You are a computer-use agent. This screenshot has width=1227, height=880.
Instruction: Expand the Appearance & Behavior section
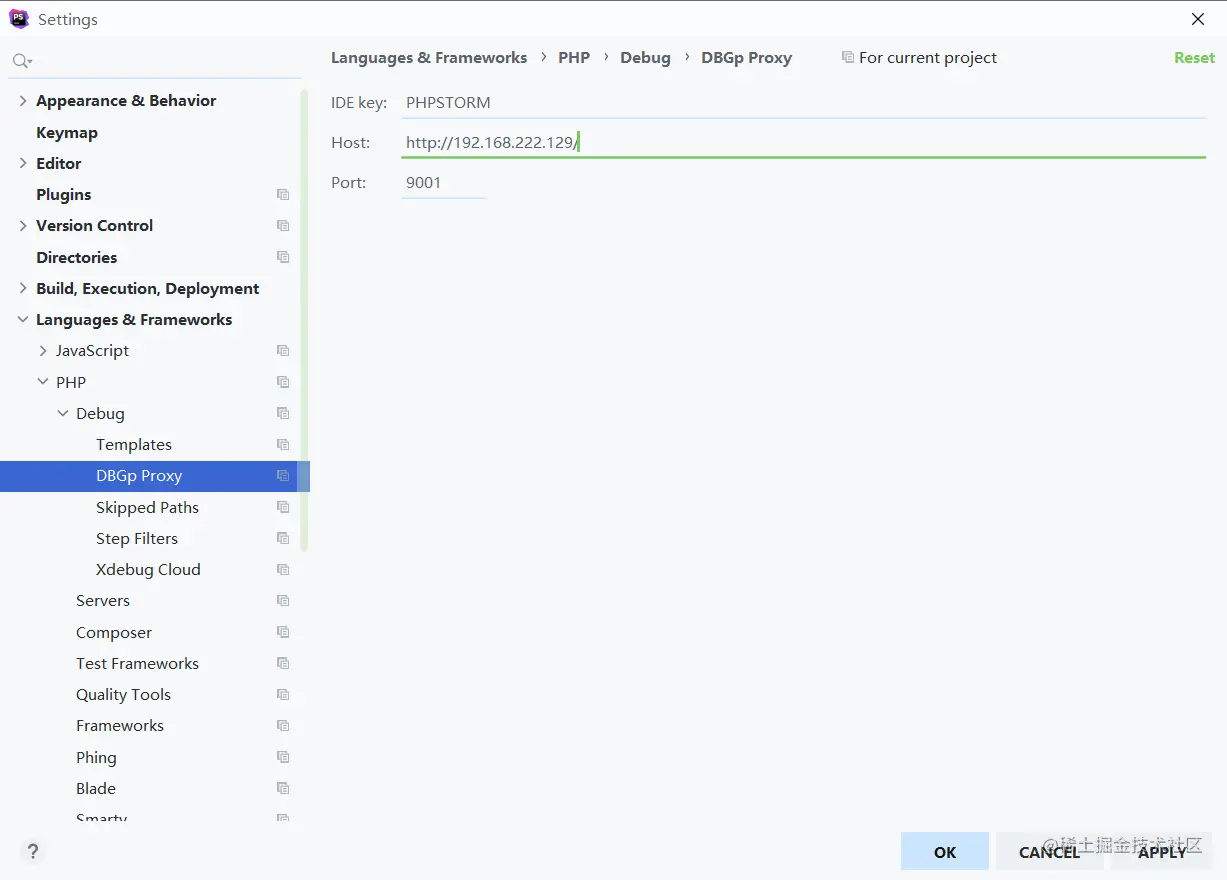coord(23,101)
